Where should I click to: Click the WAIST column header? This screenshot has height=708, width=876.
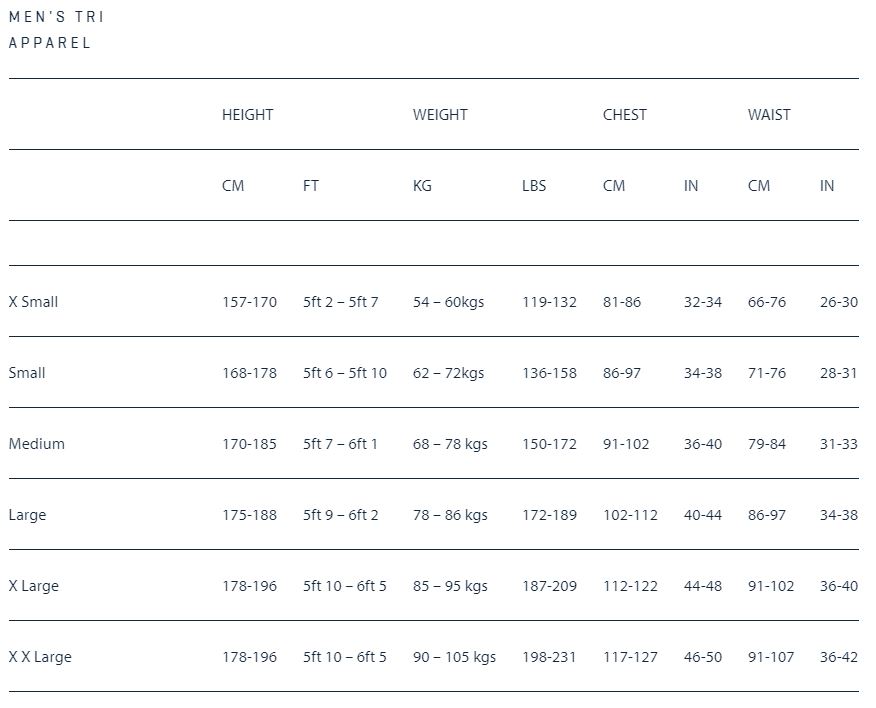click(769, 115)
